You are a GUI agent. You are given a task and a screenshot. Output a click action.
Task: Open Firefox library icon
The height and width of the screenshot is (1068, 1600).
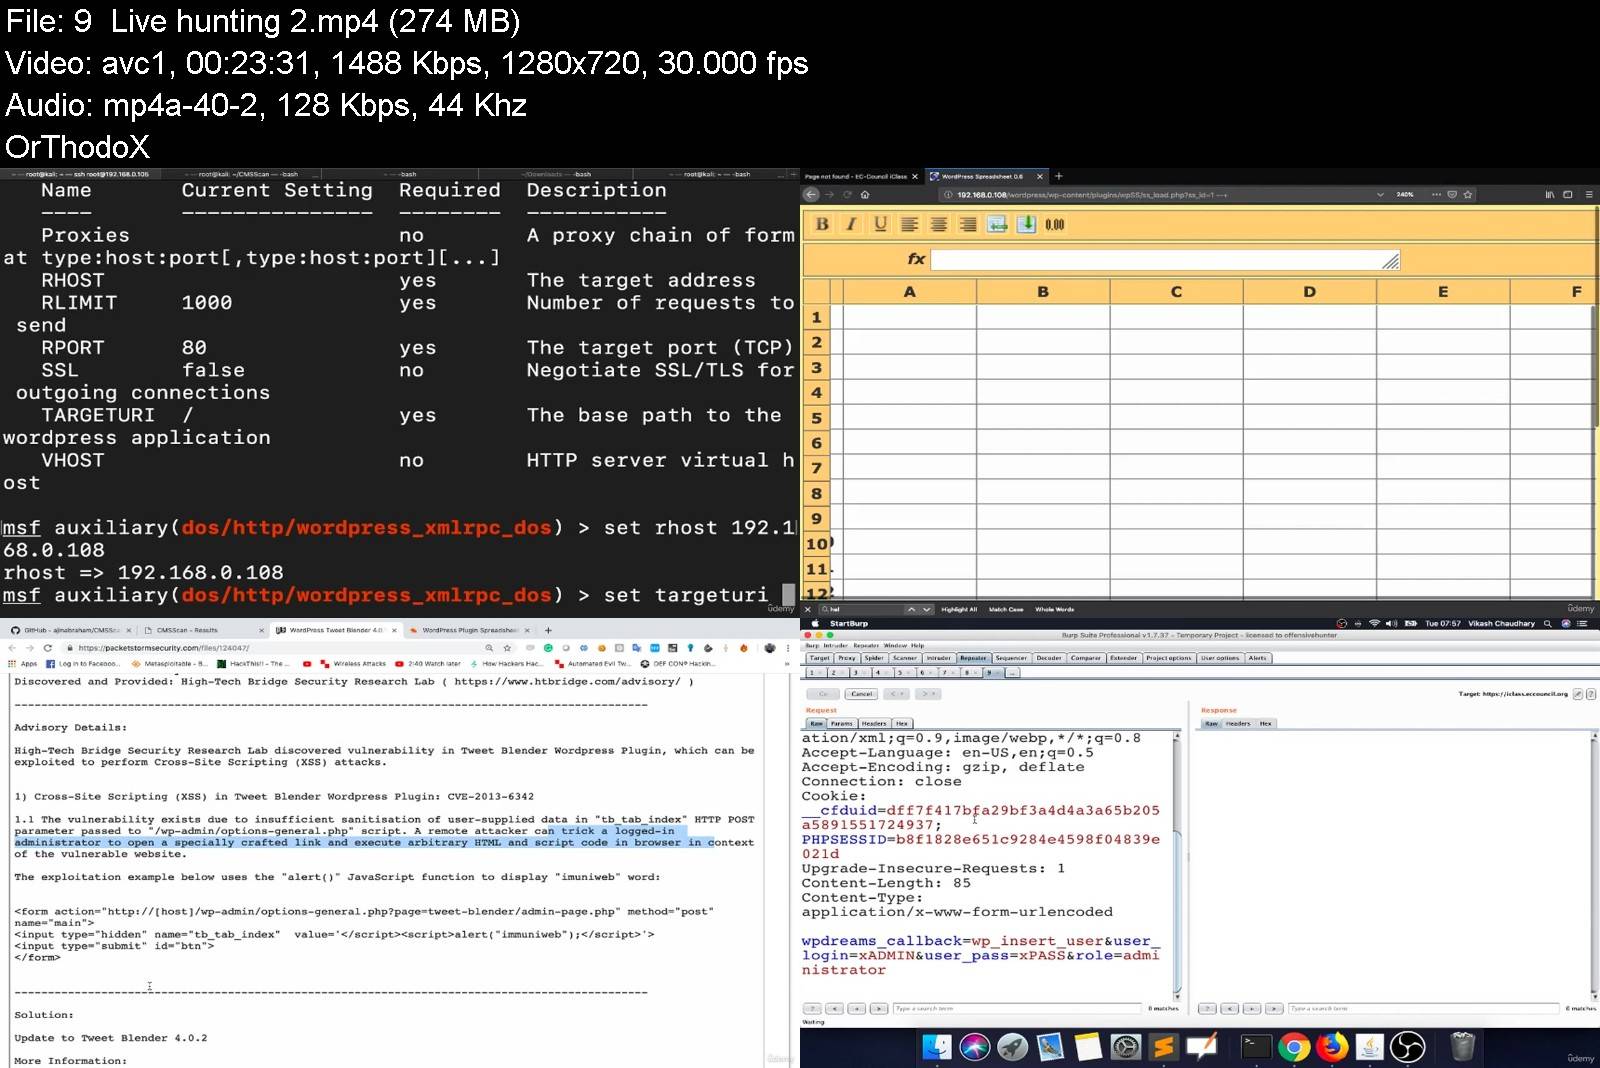point(1550,195)
